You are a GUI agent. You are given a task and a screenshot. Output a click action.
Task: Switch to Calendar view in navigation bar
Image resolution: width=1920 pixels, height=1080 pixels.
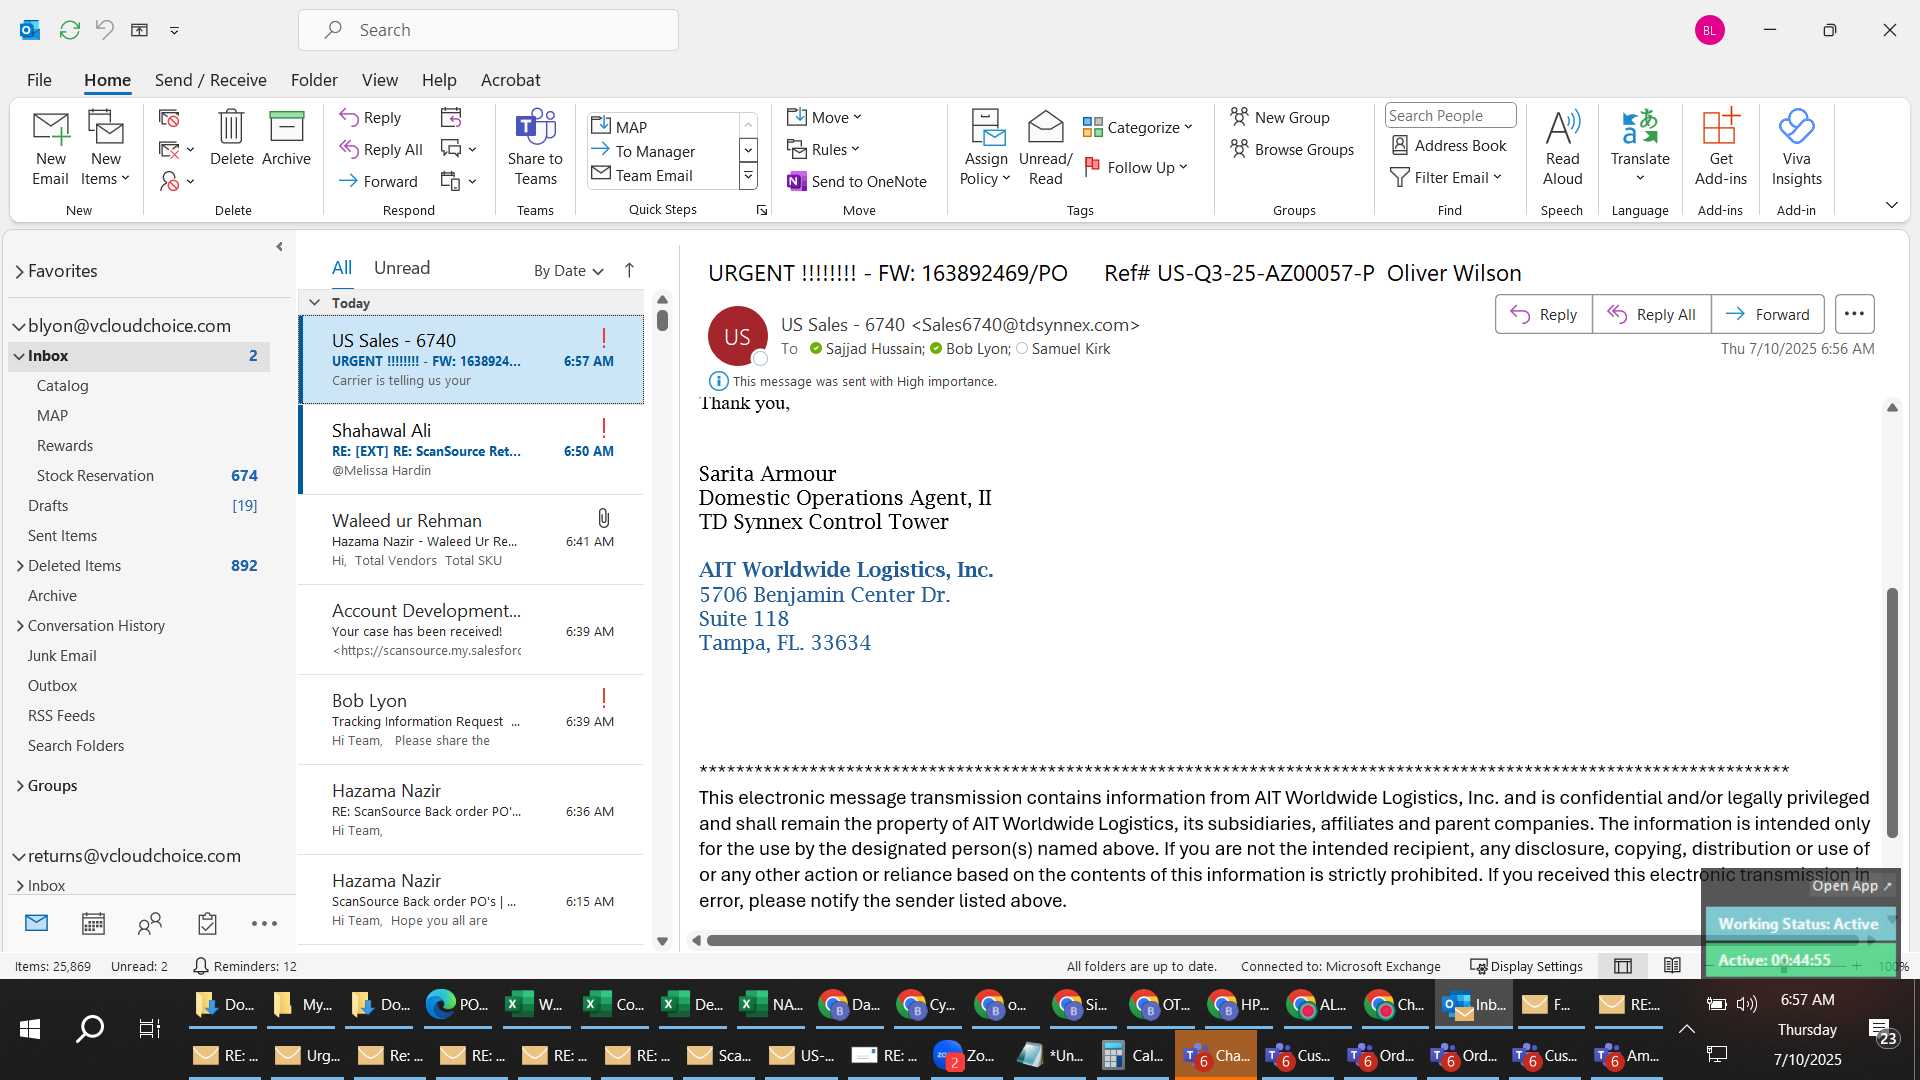(93, 923)
